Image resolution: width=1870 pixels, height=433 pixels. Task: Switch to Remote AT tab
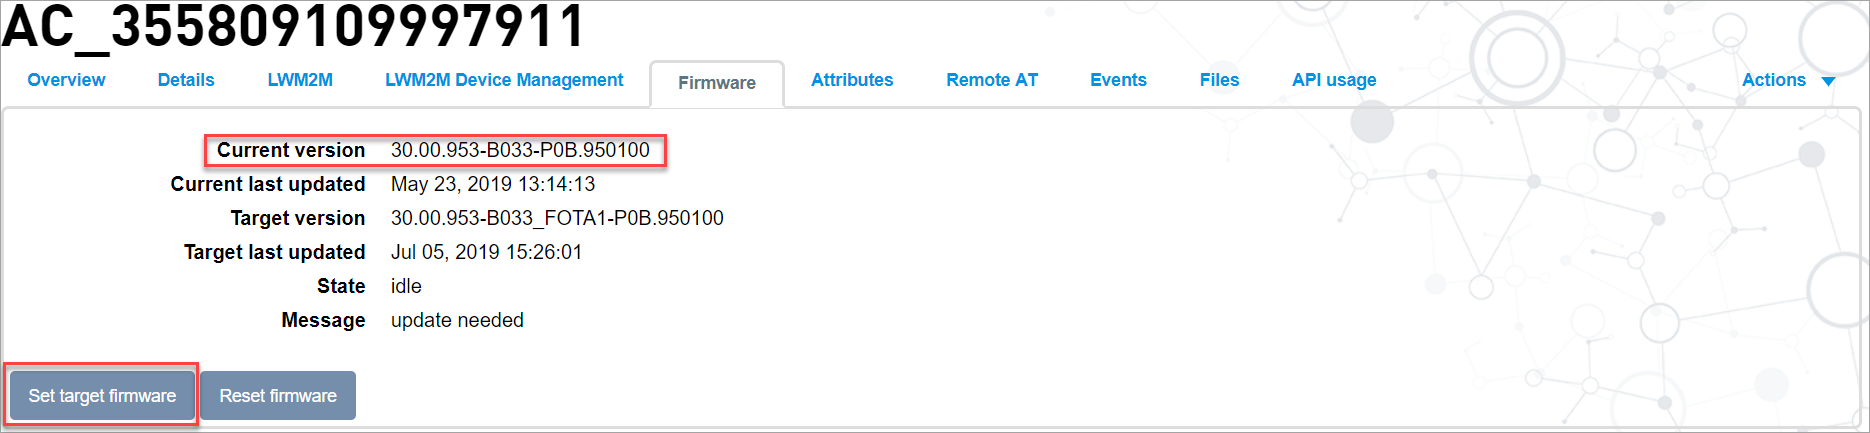pyautogui.click(x=992, y=80)
